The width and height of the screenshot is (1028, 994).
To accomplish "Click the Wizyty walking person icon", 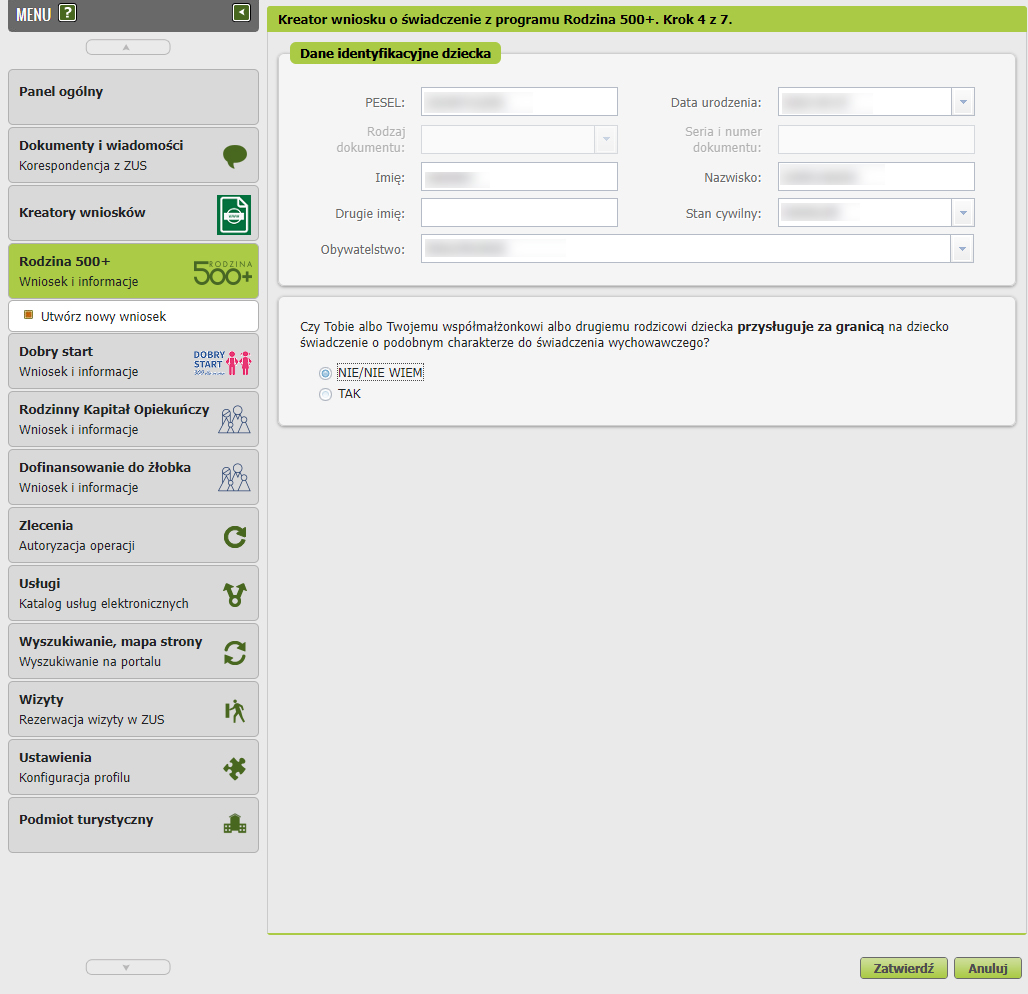I will tap(234, 711).
